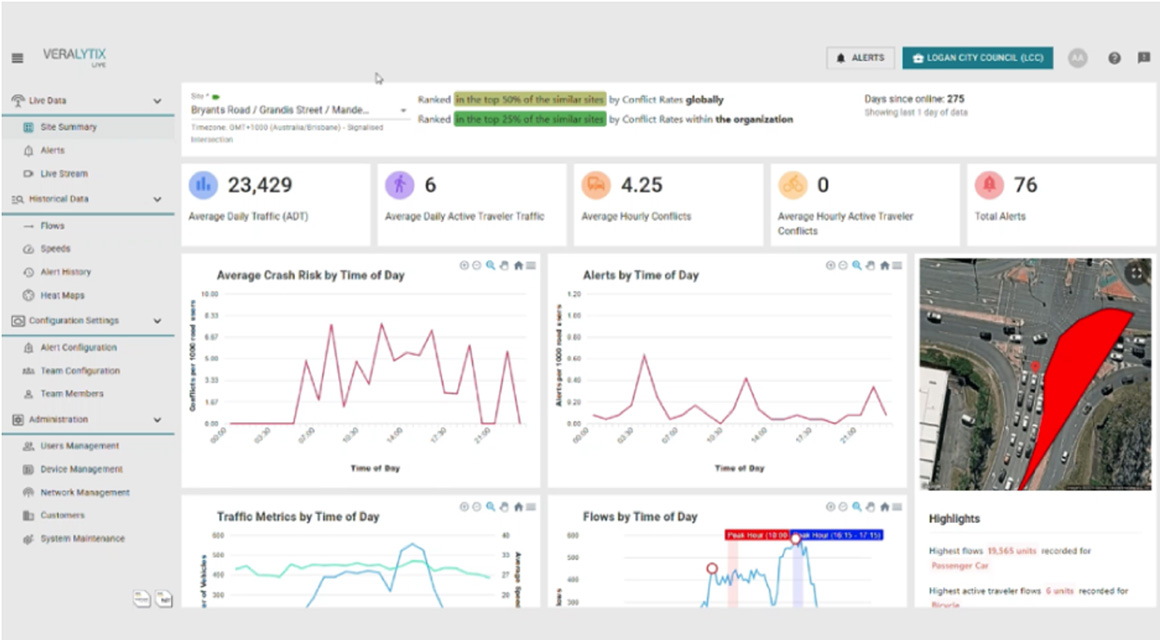This screenshot has width=1160, height=640.
Task: Open Device Management page
Action: tap(81, 469)
